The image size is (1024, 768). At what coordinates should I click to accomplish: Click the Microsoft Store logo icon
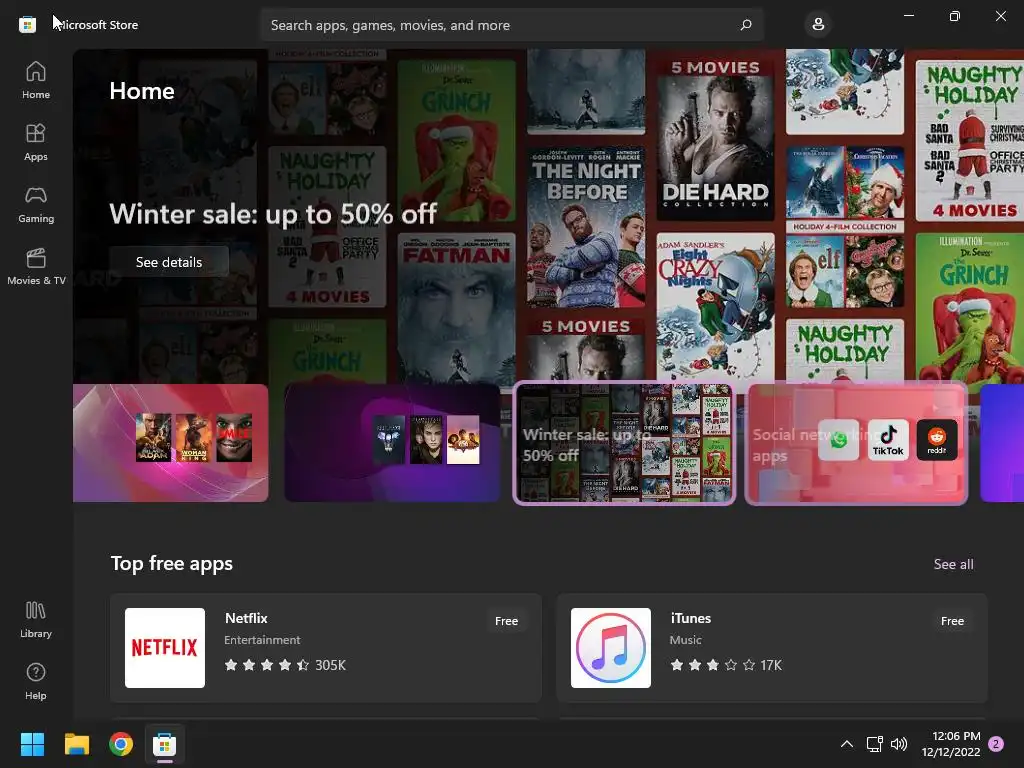click(27, 25)
